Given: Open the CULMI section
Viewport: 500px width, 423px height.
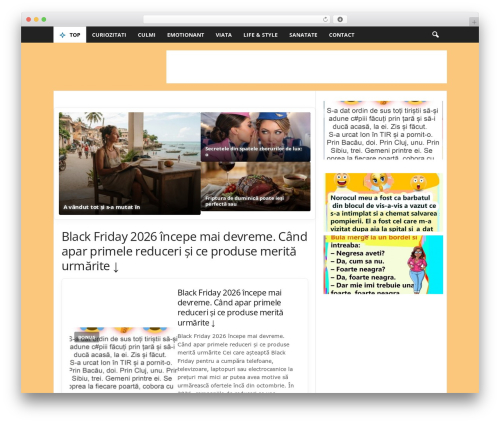Looking at the screenshot, I should click(x=146, y=35).
